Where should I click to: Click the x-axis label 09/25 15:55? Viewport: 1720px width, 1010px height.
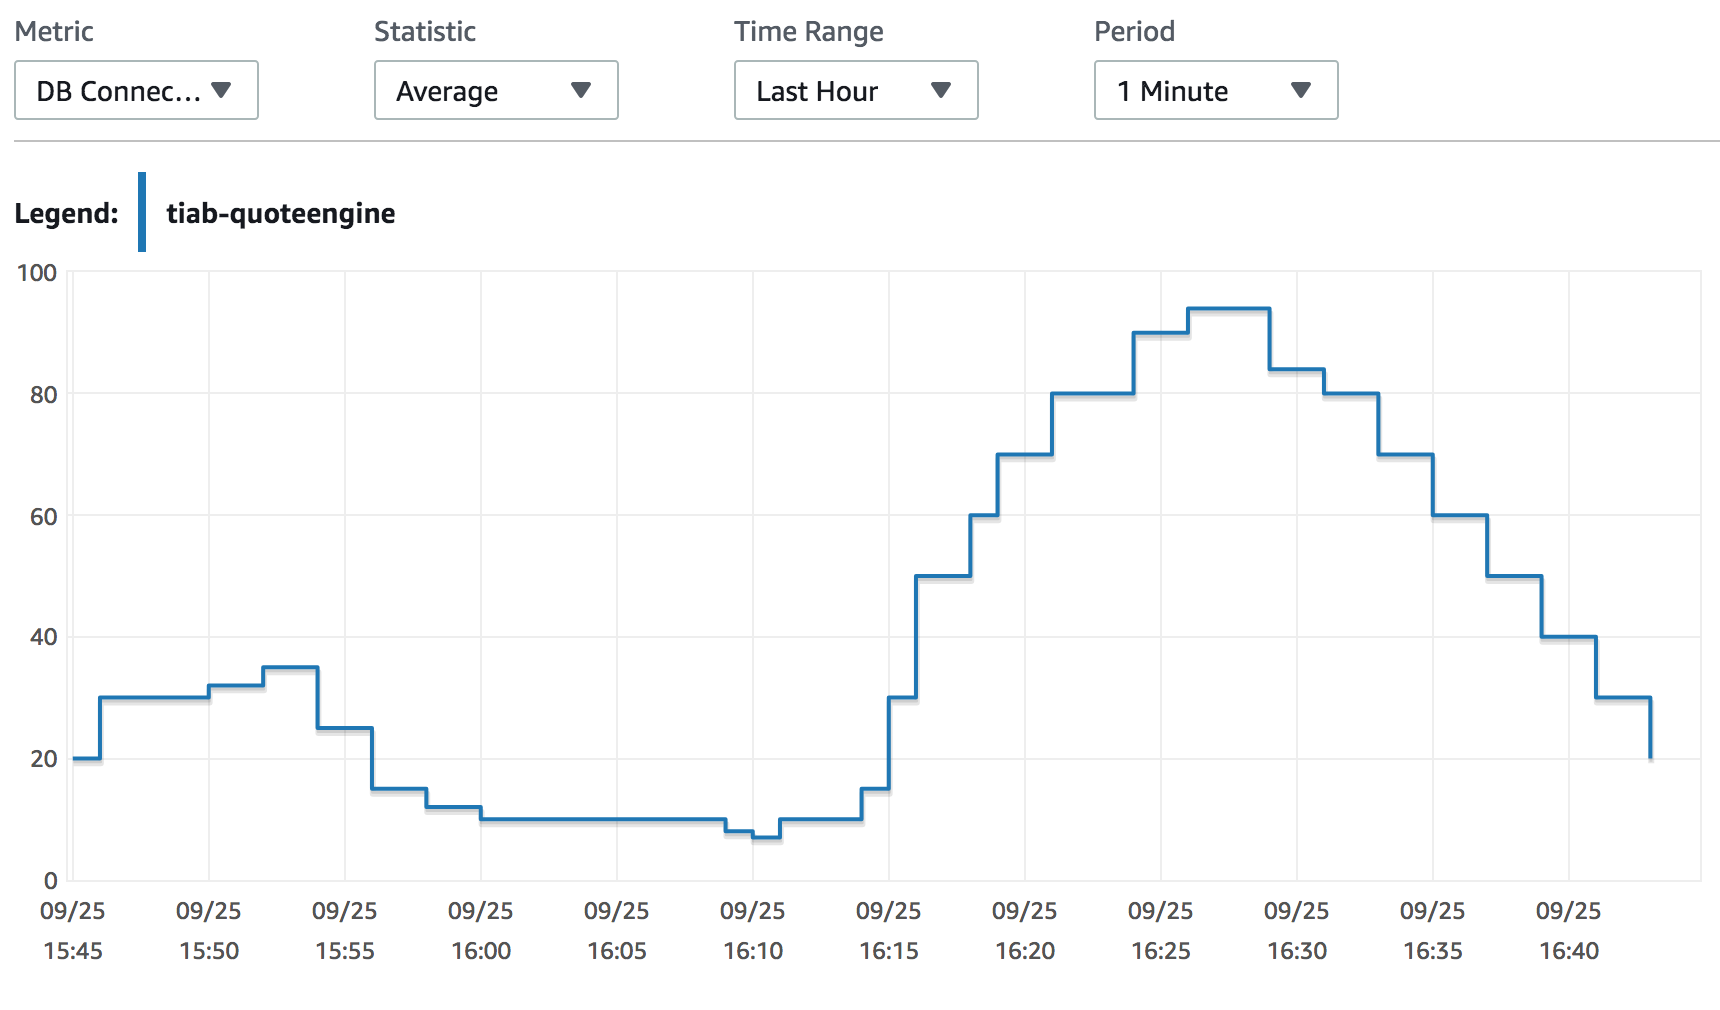coord(345,931)
